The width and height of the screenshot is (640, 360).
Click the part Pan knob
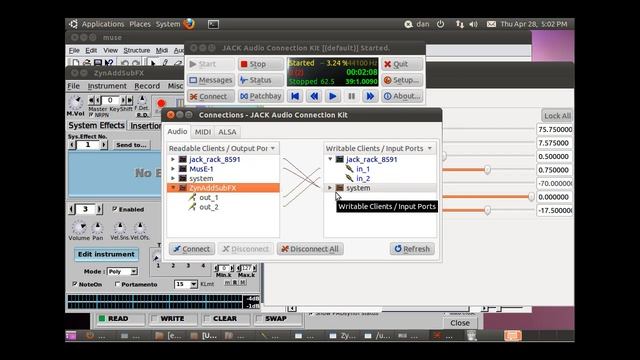coord(98,228)
